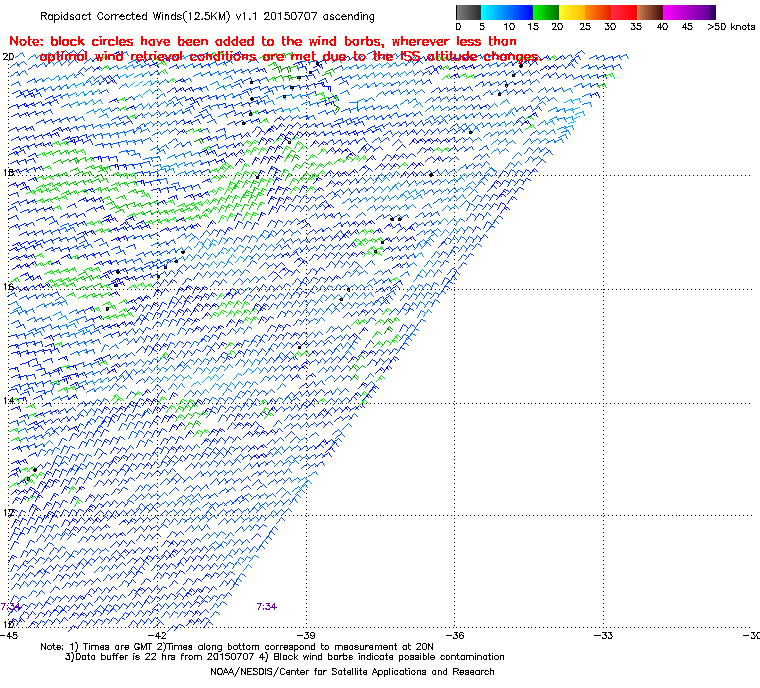Image resolution: width=760 pixels, height=688 pixels.
Task: Click the red note about black circles
Action: [x=274, y=48]
